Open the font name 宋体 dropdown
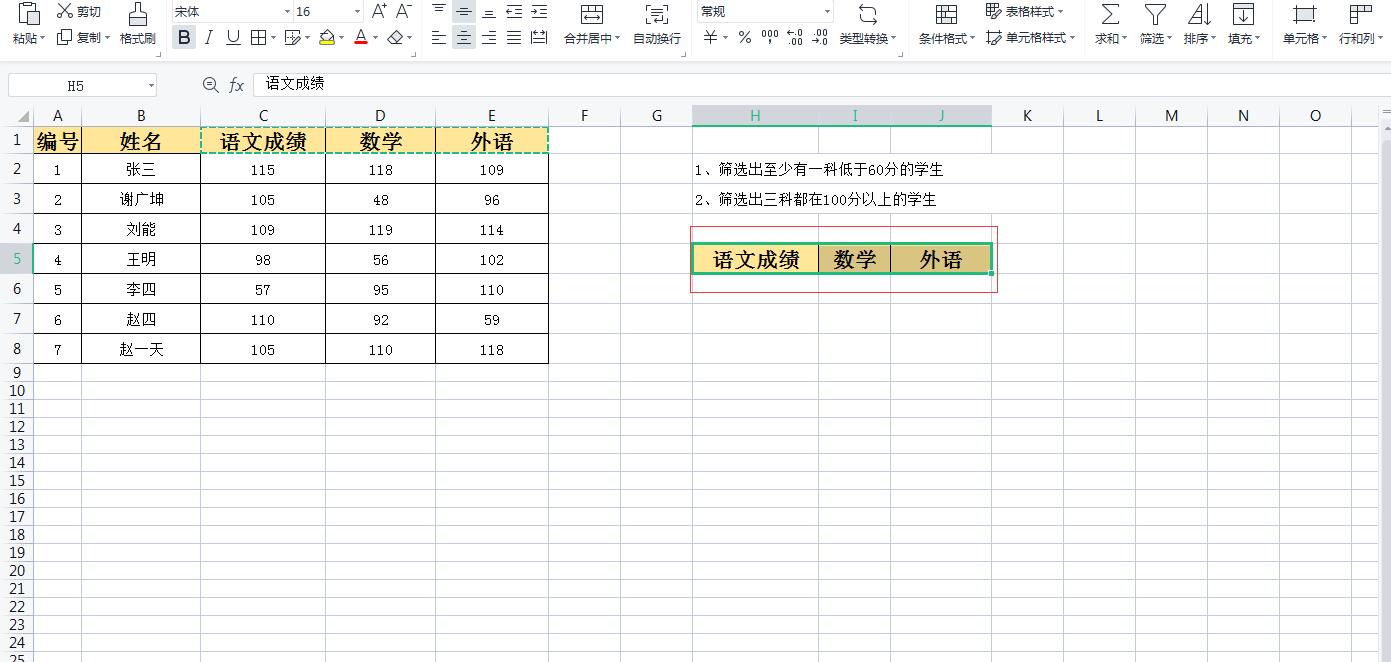 pyautogui.click(x=287, y=12)
